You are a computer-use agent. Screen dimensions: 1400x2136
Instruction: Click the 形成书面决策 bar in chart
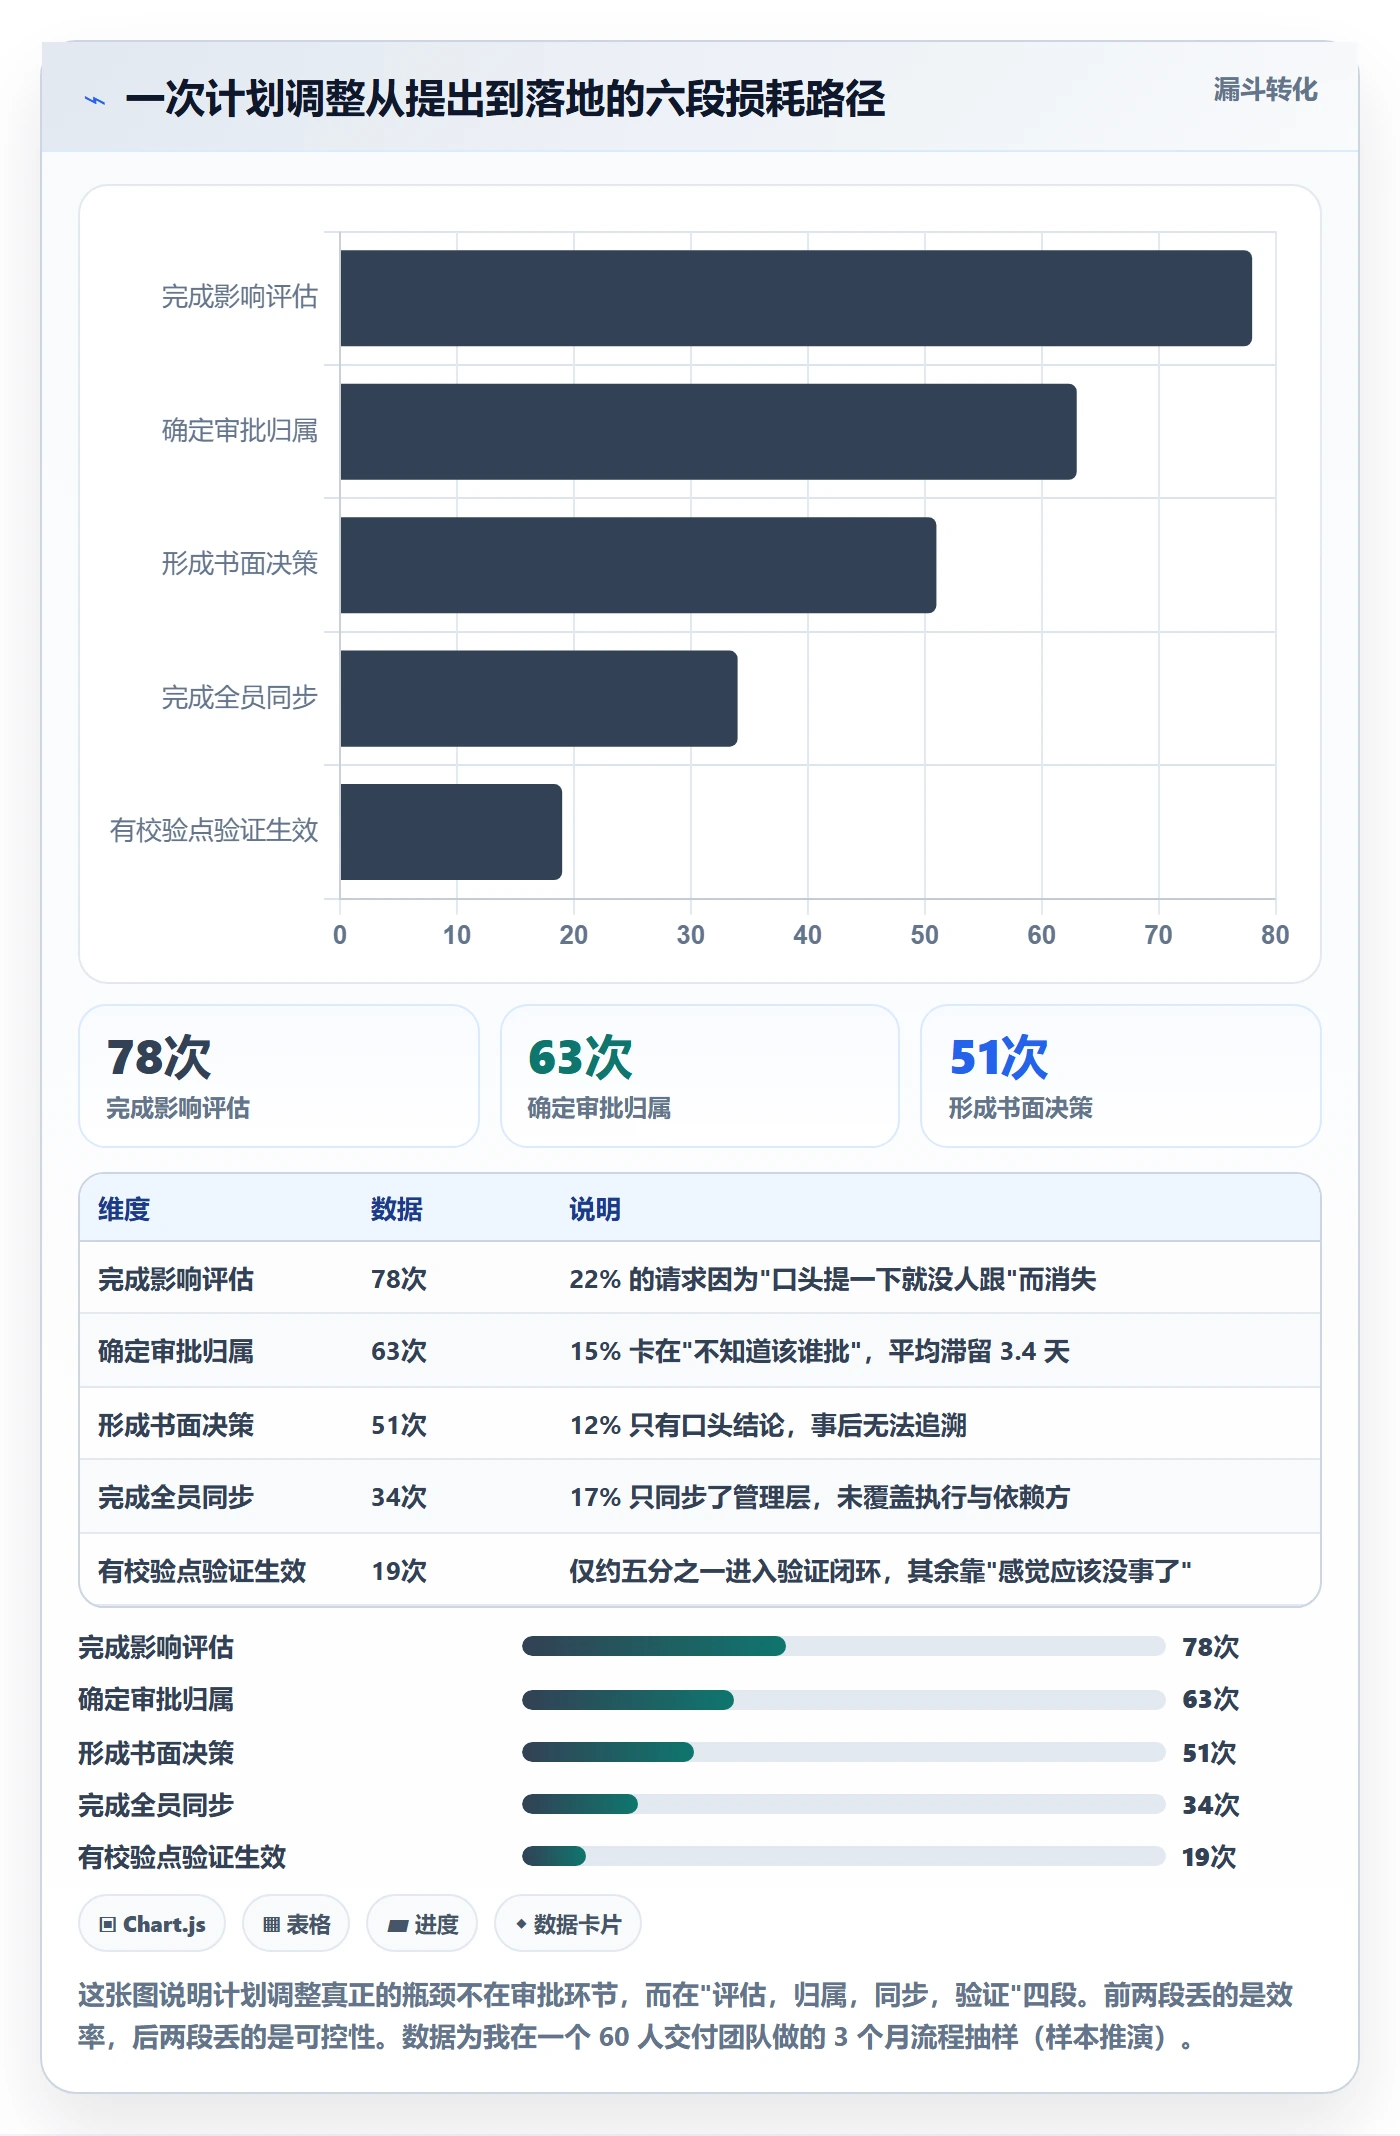[638, 565]
